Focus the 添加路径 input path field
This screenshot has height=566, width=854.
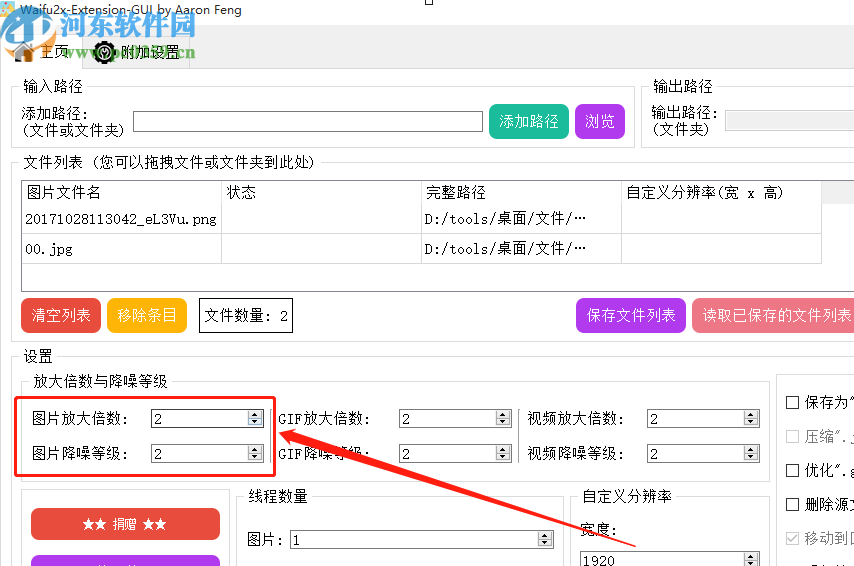click(x=308, y=121)
